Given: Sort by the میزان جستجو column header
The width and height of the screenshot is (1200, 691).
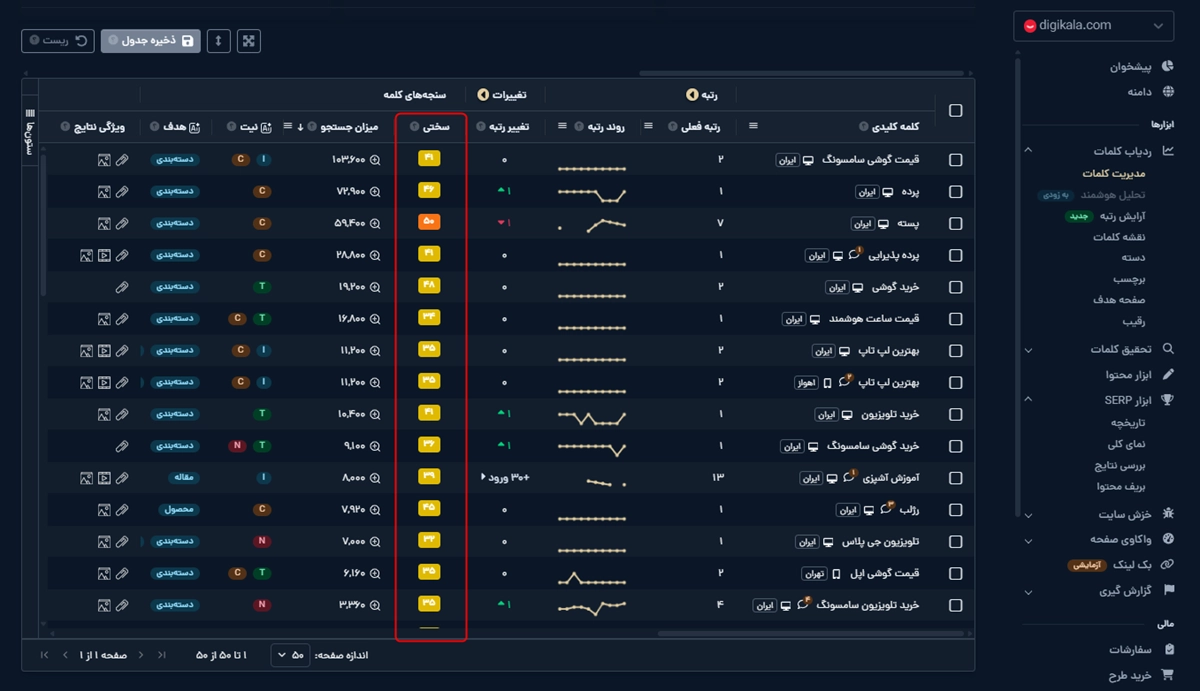Looking at the screenshot, I should tap(349, 127).
